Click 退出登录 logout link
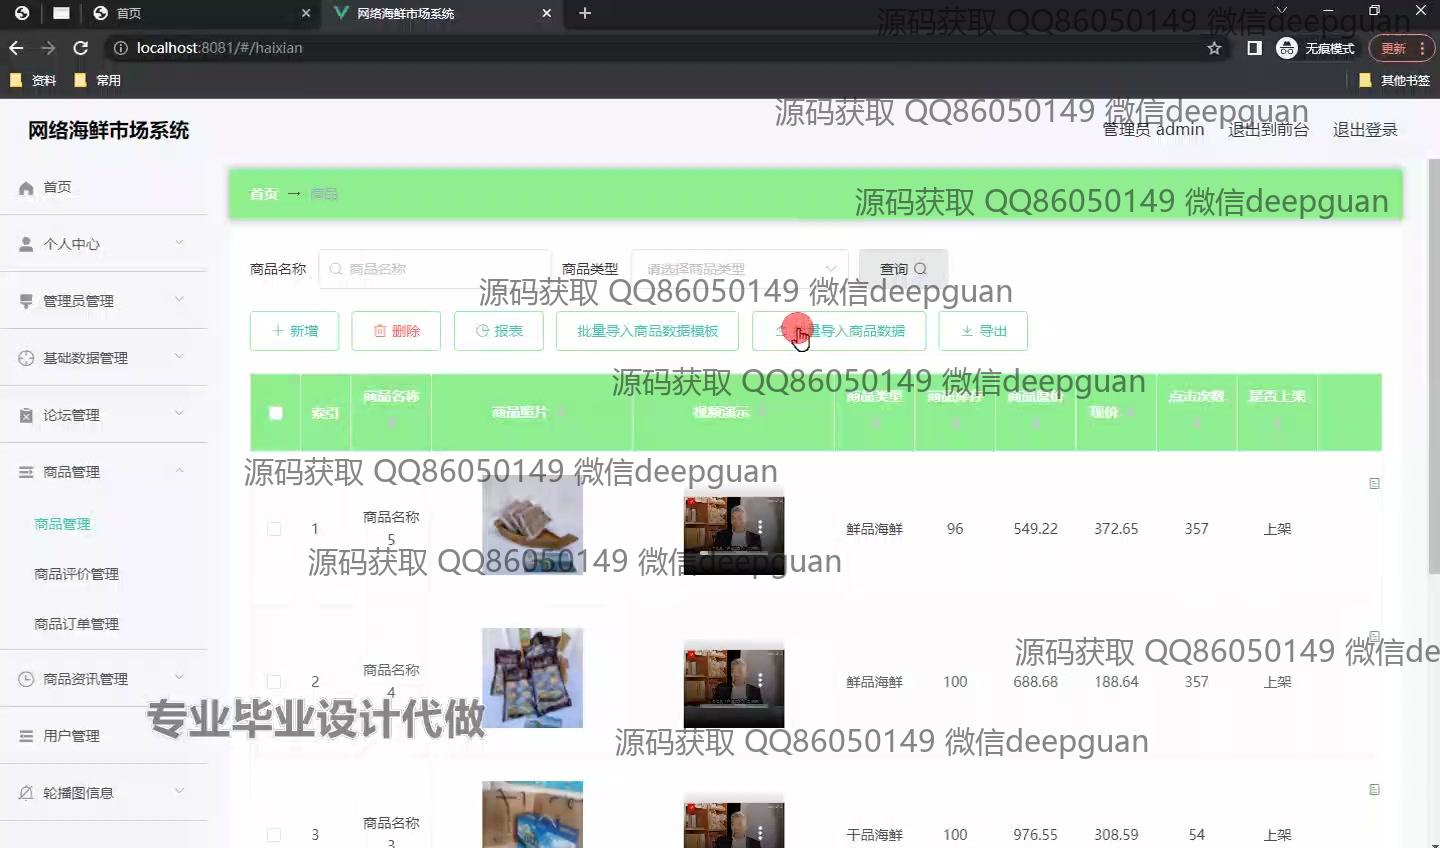 pos(1365,130)
